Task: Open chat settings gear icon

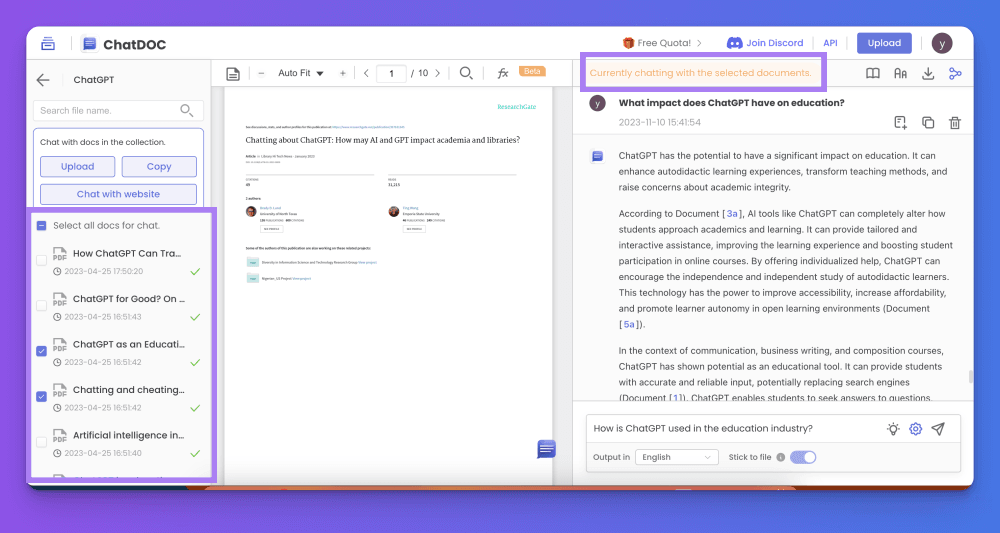Action: pos(915,429)
